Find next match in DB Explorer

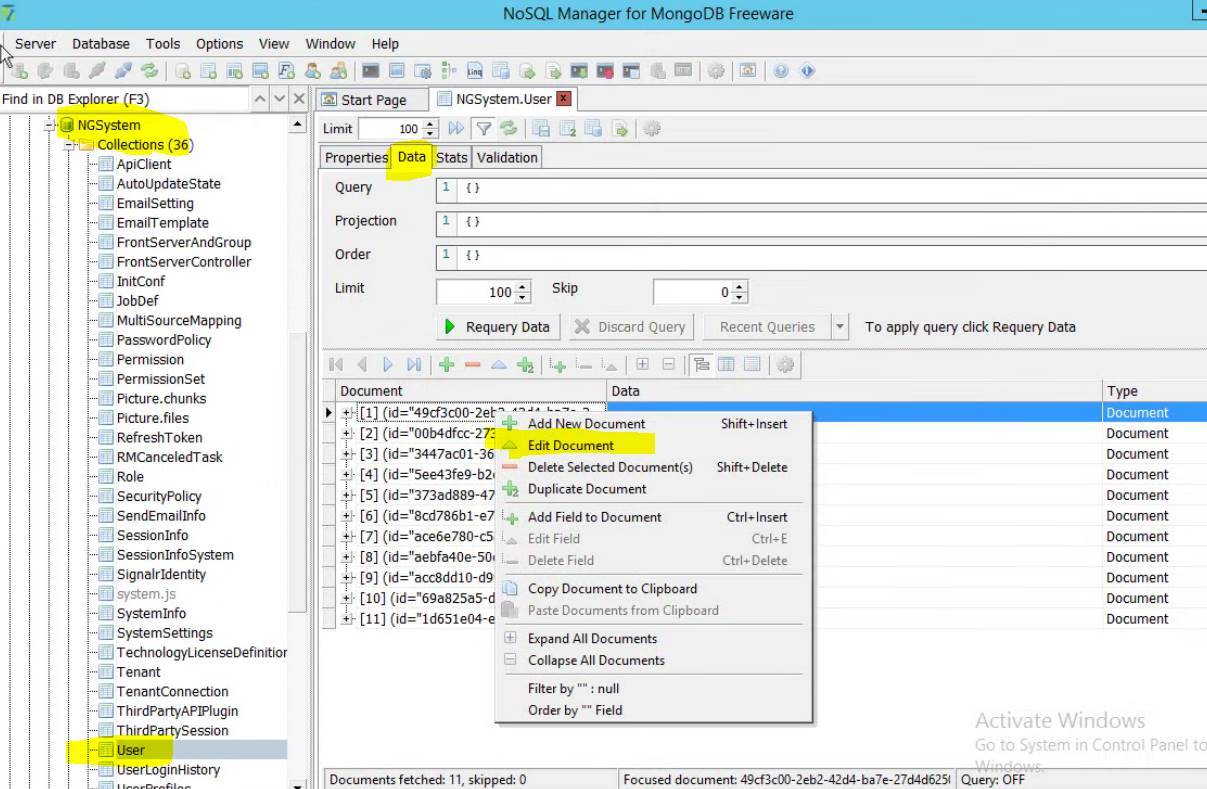280,99
